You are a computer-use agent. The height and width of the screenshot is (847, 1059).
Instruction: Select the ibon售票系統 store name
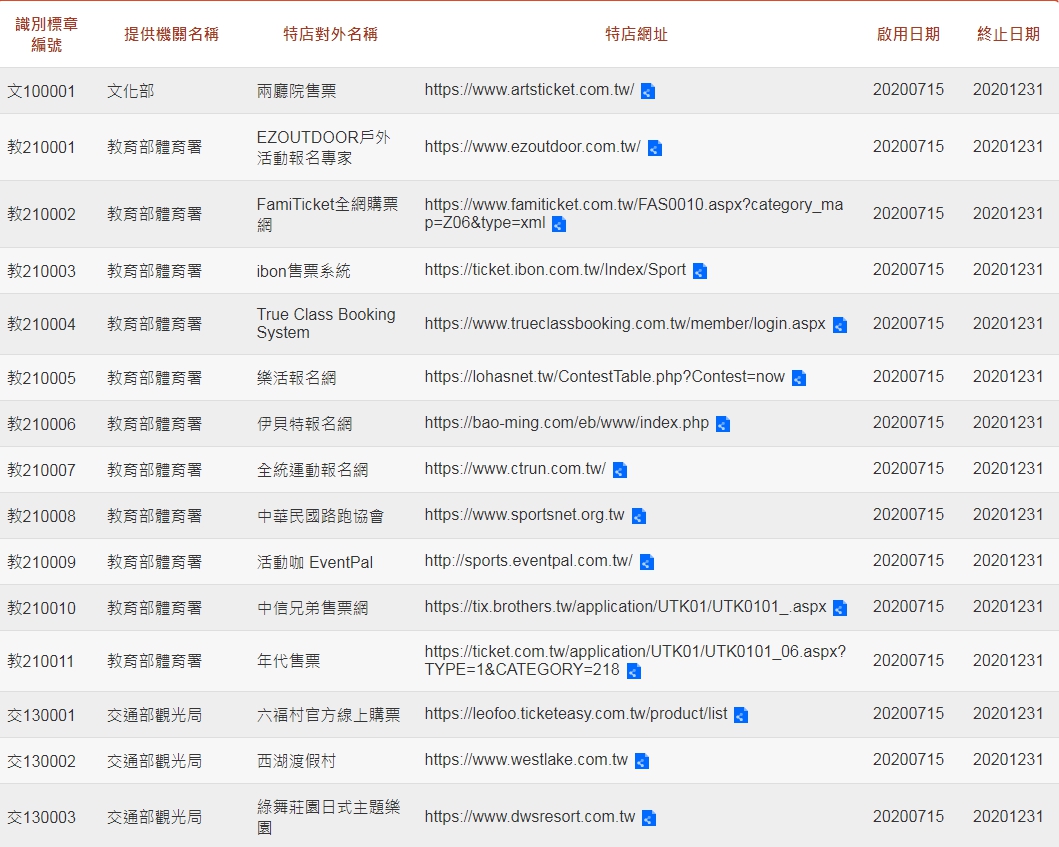pyautogui.click(x=303, y=271)
